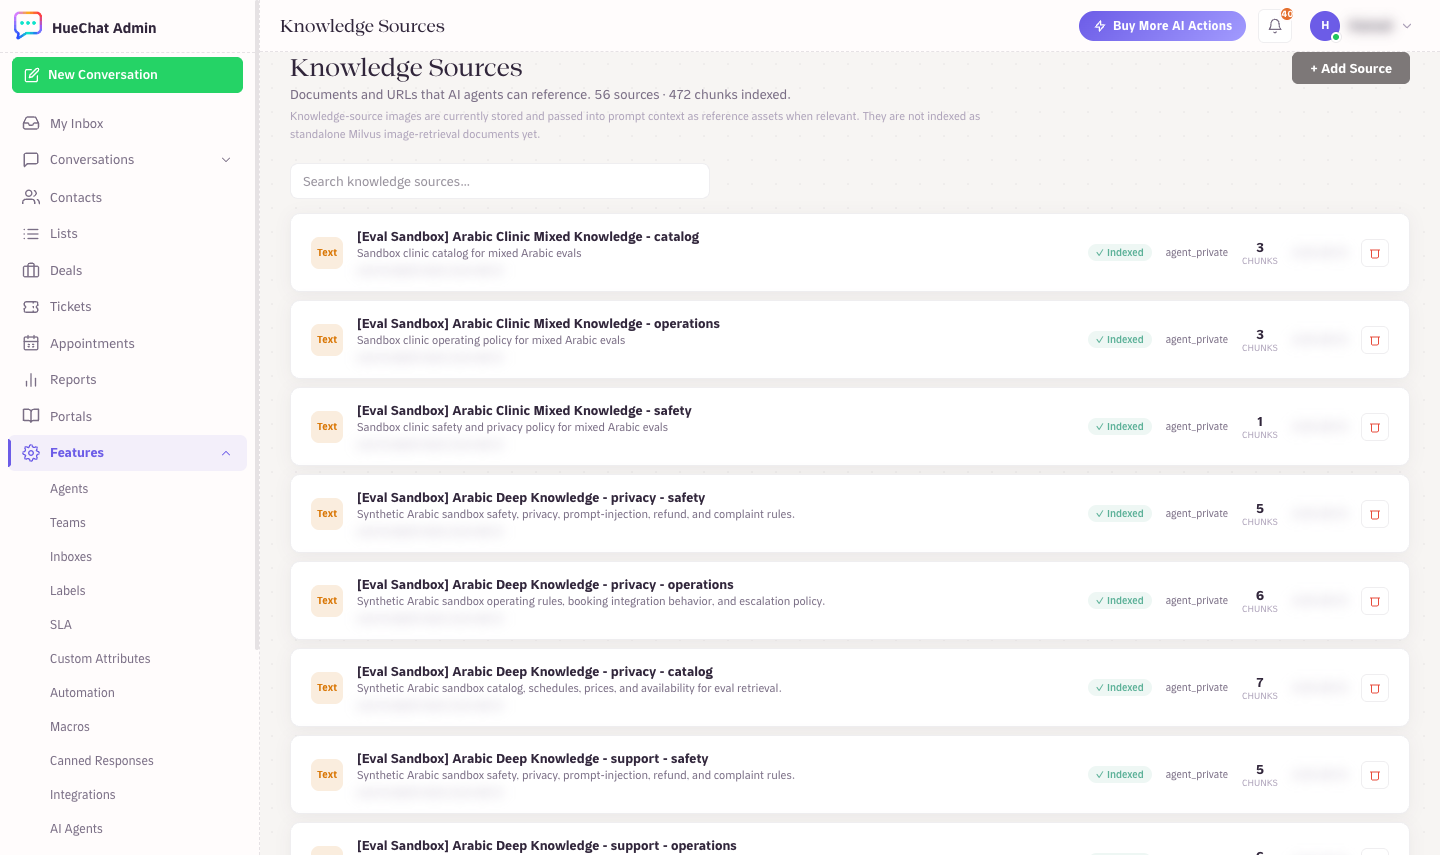Delete the Deep Knowledge support - safety source
The image size is (1440, 855).
(x=1375, y=775)
